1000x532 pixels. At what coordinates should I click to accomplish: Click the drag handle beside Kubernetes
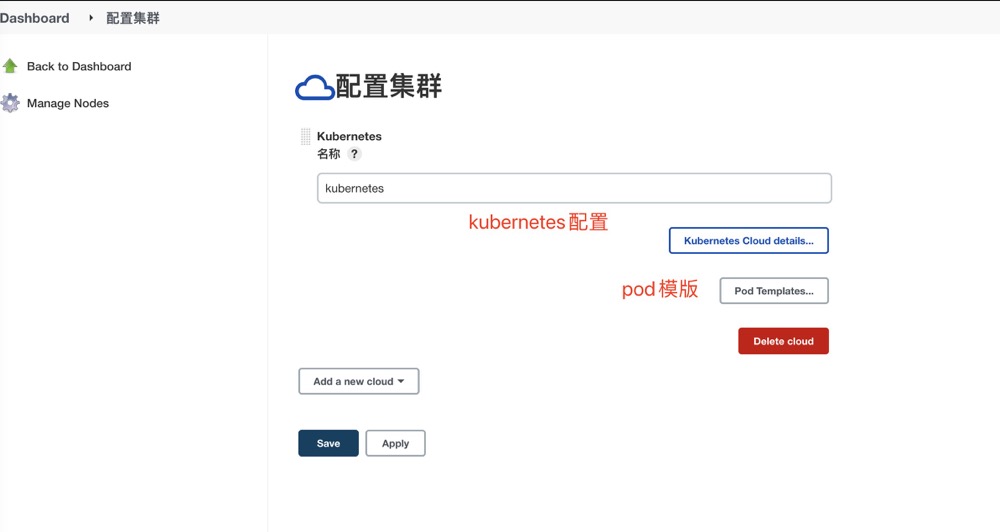[x=306, y=137]
